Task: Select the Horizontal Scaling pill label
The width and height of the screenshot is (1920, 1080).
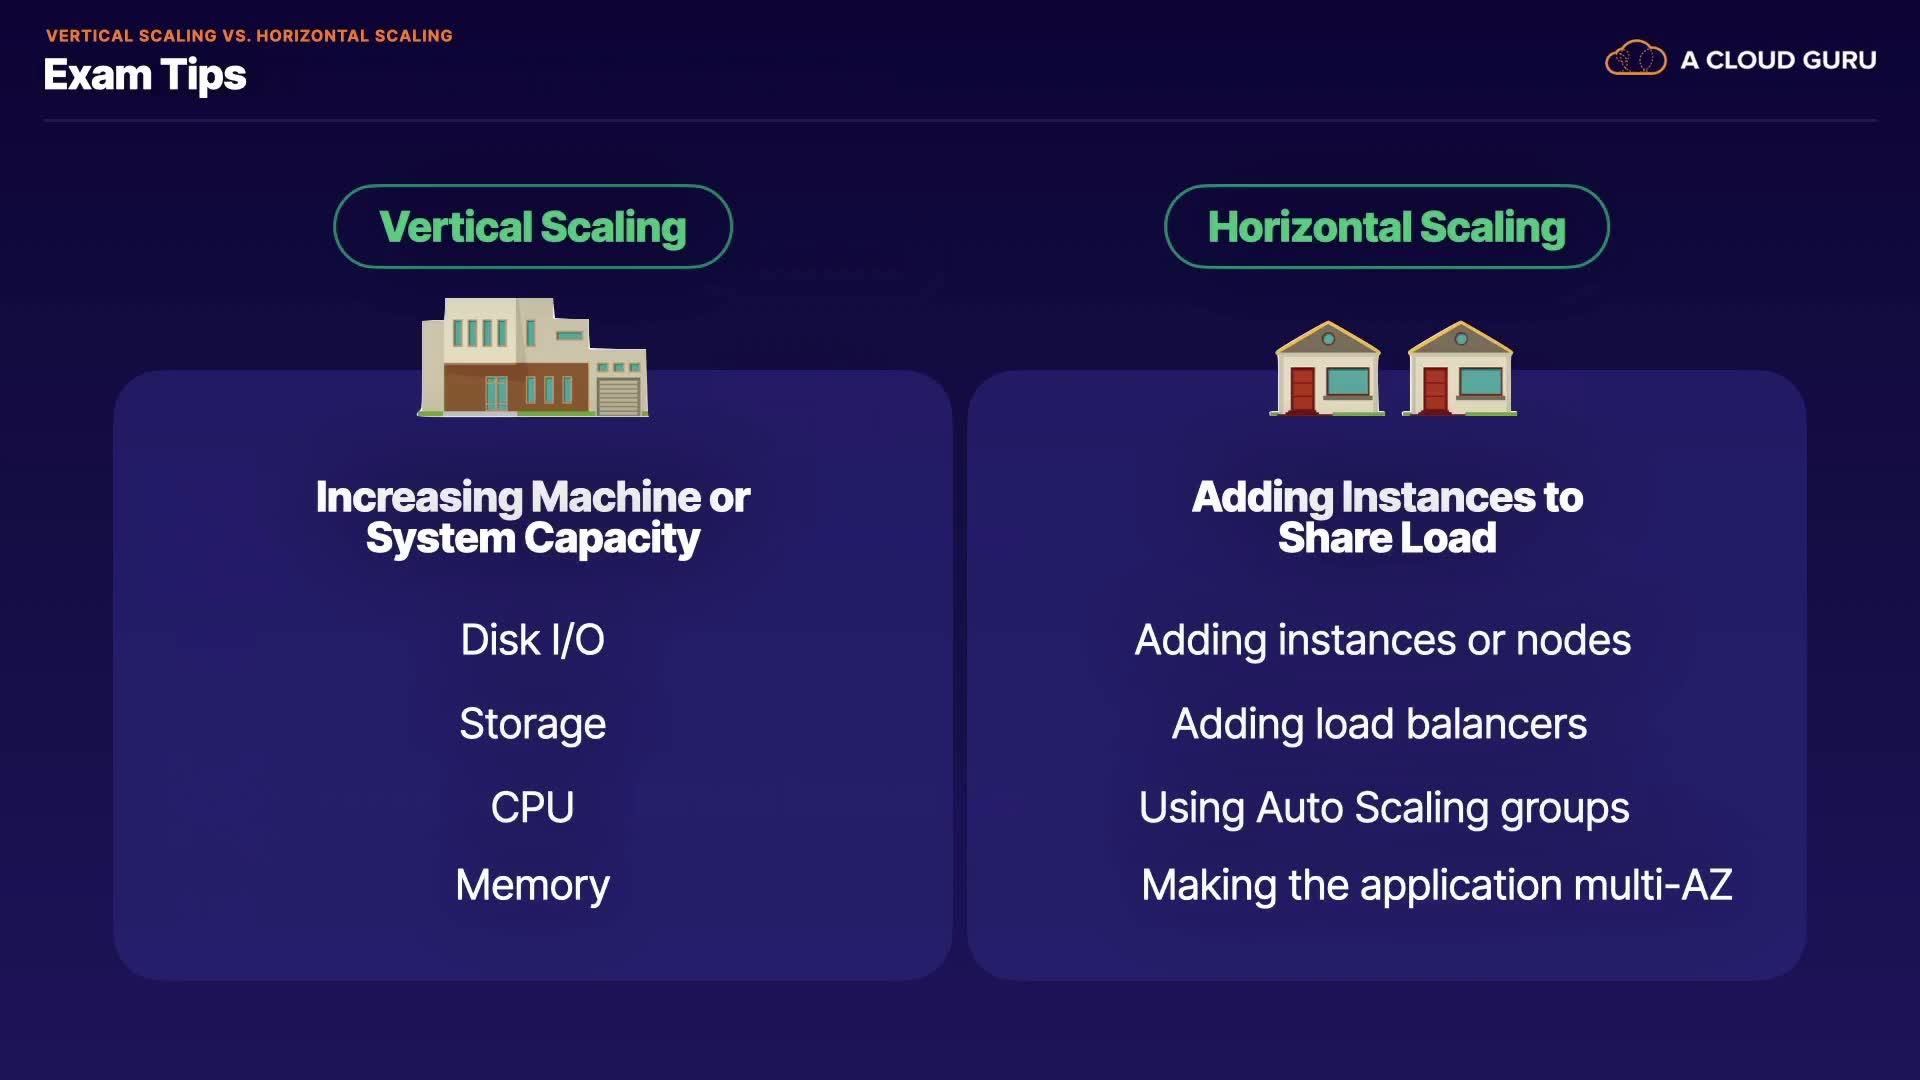Action: pyautogui.click(x=1386, y=227)
